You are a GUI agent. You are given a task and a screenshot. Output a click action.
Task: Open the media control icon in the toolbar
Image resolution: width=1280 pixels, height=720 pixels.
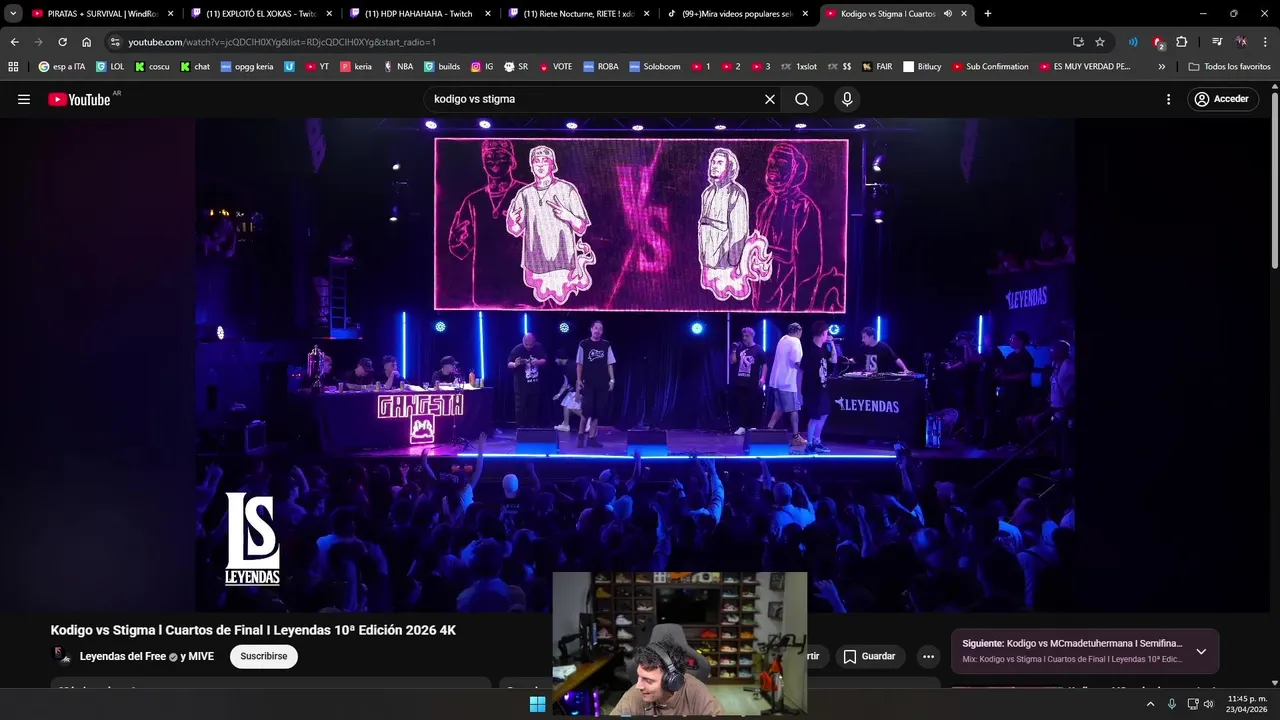(1217, 42)
